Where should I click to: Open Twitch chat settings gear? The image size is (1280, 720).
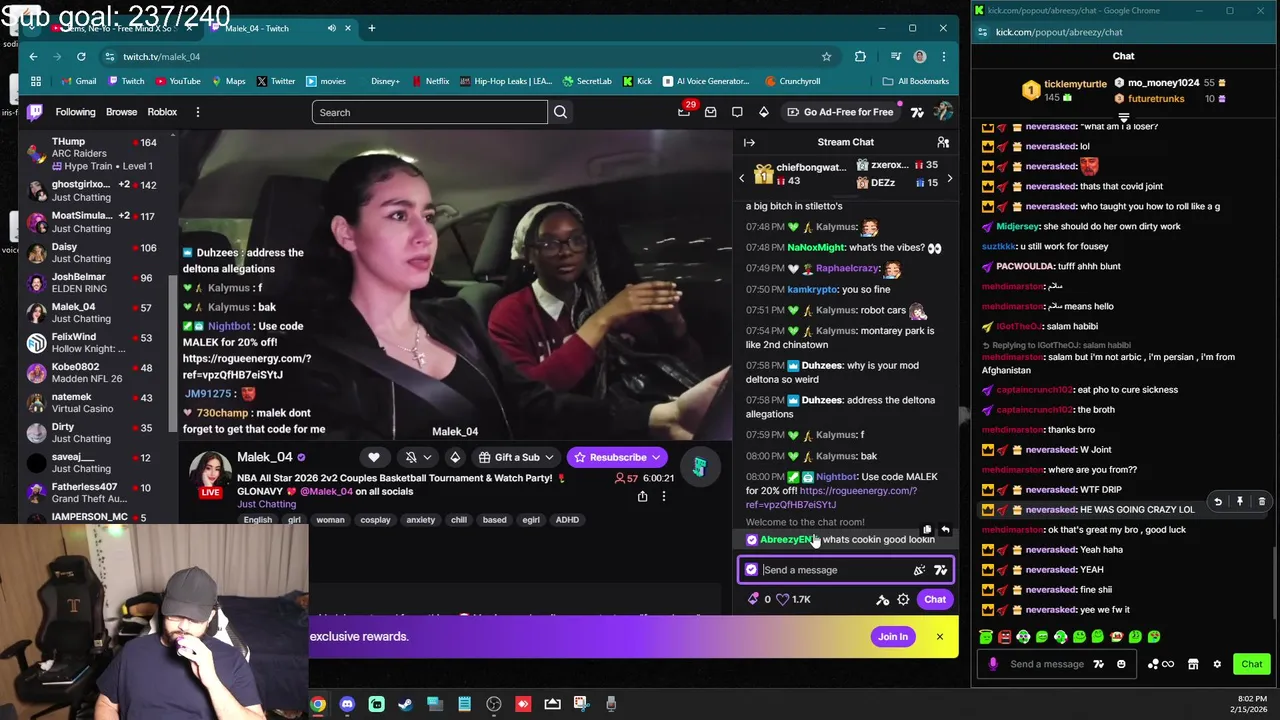coord(903,599)
